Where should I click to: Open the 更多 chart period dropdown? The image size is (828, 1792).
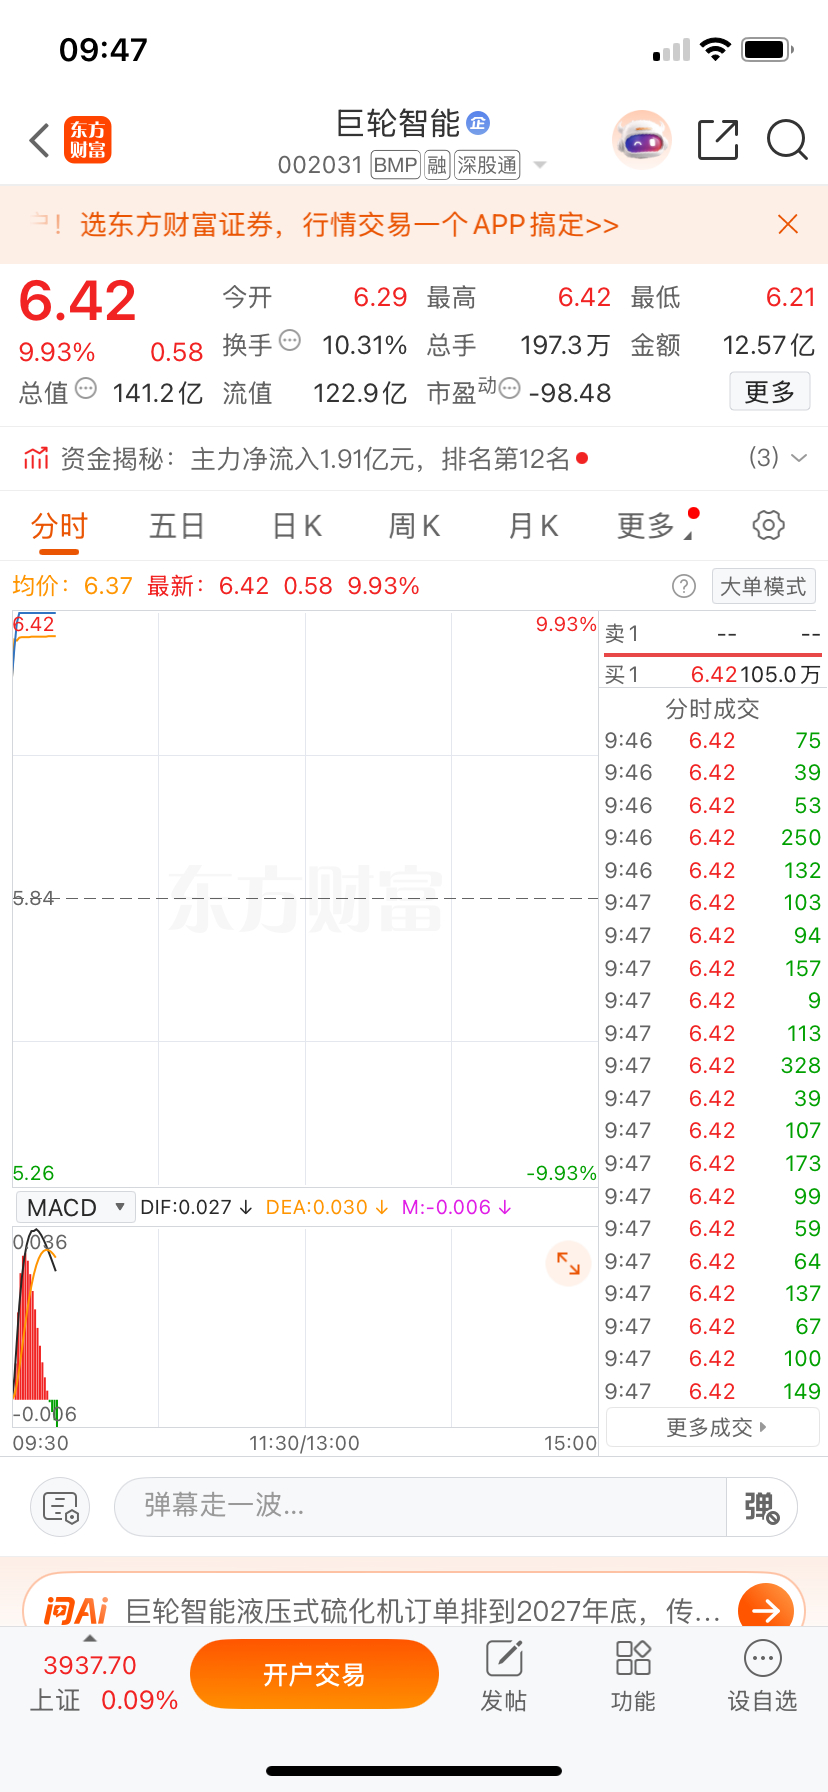click(655, 525)
